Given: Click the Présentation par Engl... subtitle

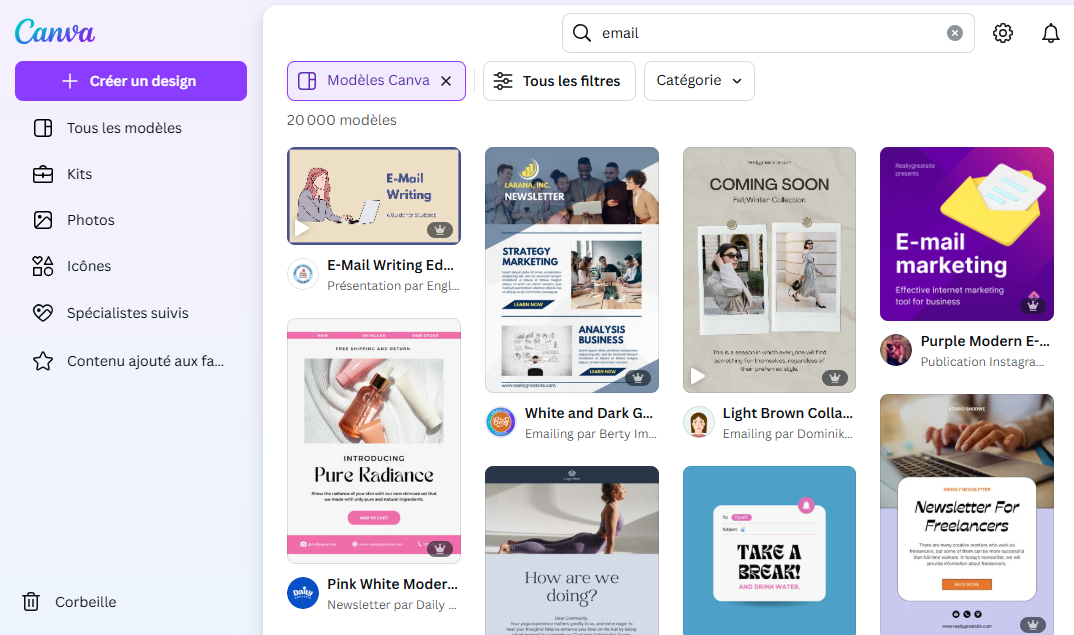Looking at the screenshot, I should pyautogui.click(x=393, y=286).
